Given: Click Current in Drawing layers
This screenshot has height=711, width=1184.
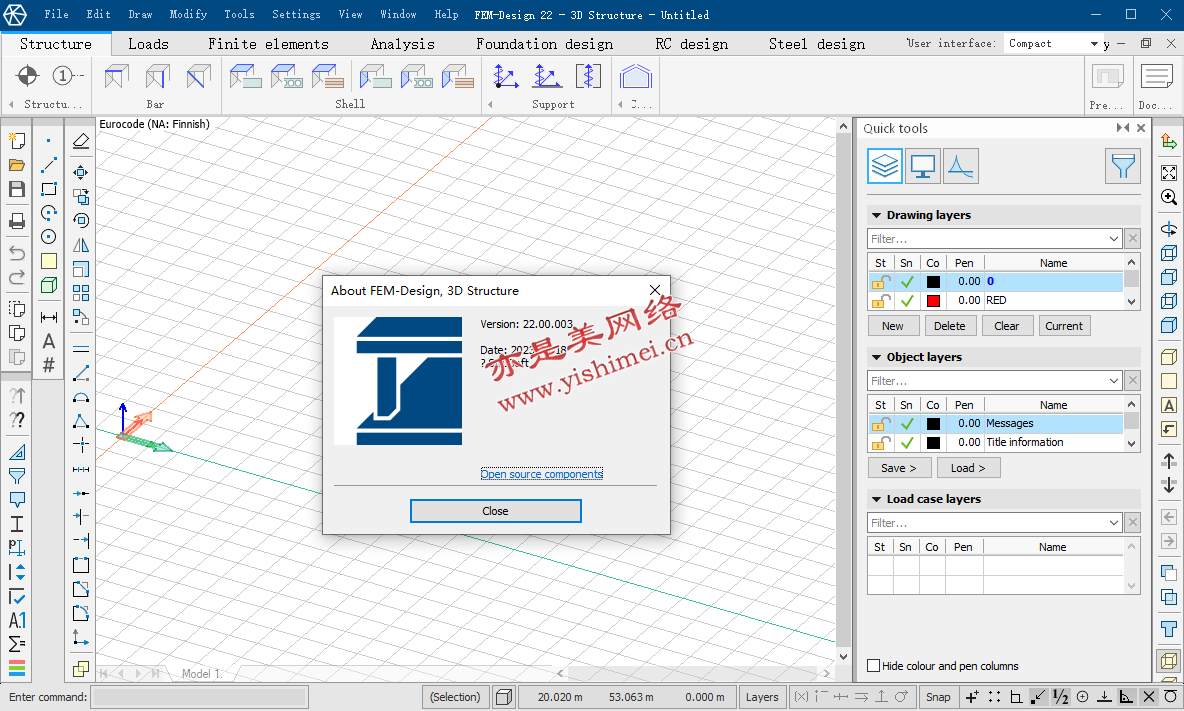Looking at the screenshot, I should point(1064,326).
